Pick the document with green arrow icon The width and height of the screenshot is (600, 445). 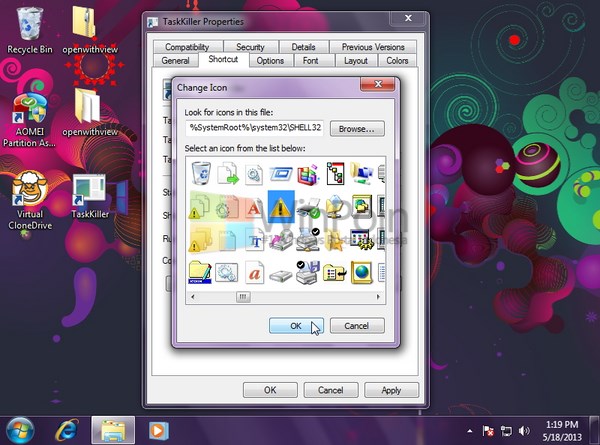click(228, 173)
